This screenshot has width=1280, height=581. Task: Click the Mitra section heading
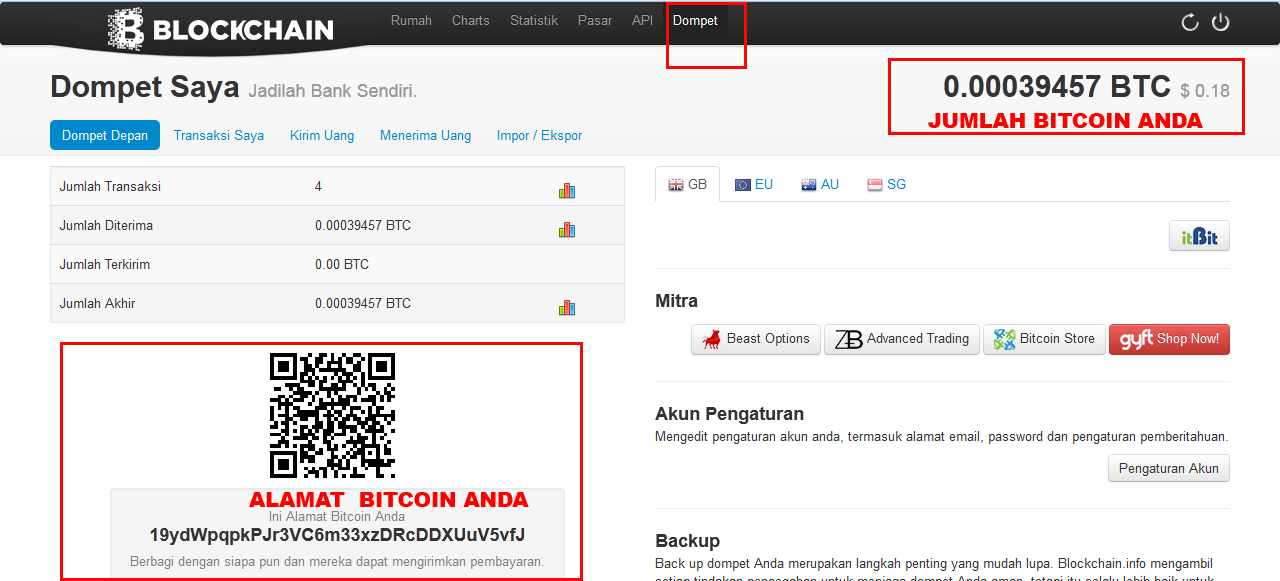(x=677, y=301)
